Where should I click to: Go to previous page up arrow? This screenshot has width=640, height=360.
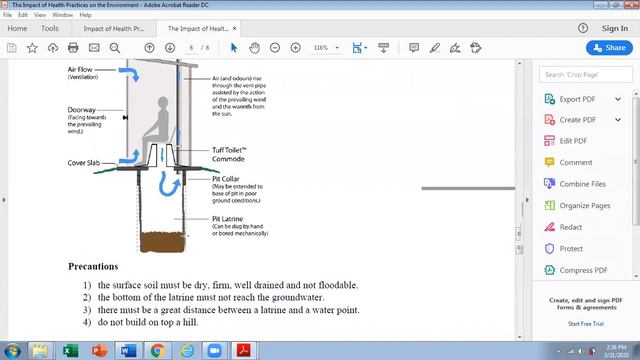tap(149, 48)
